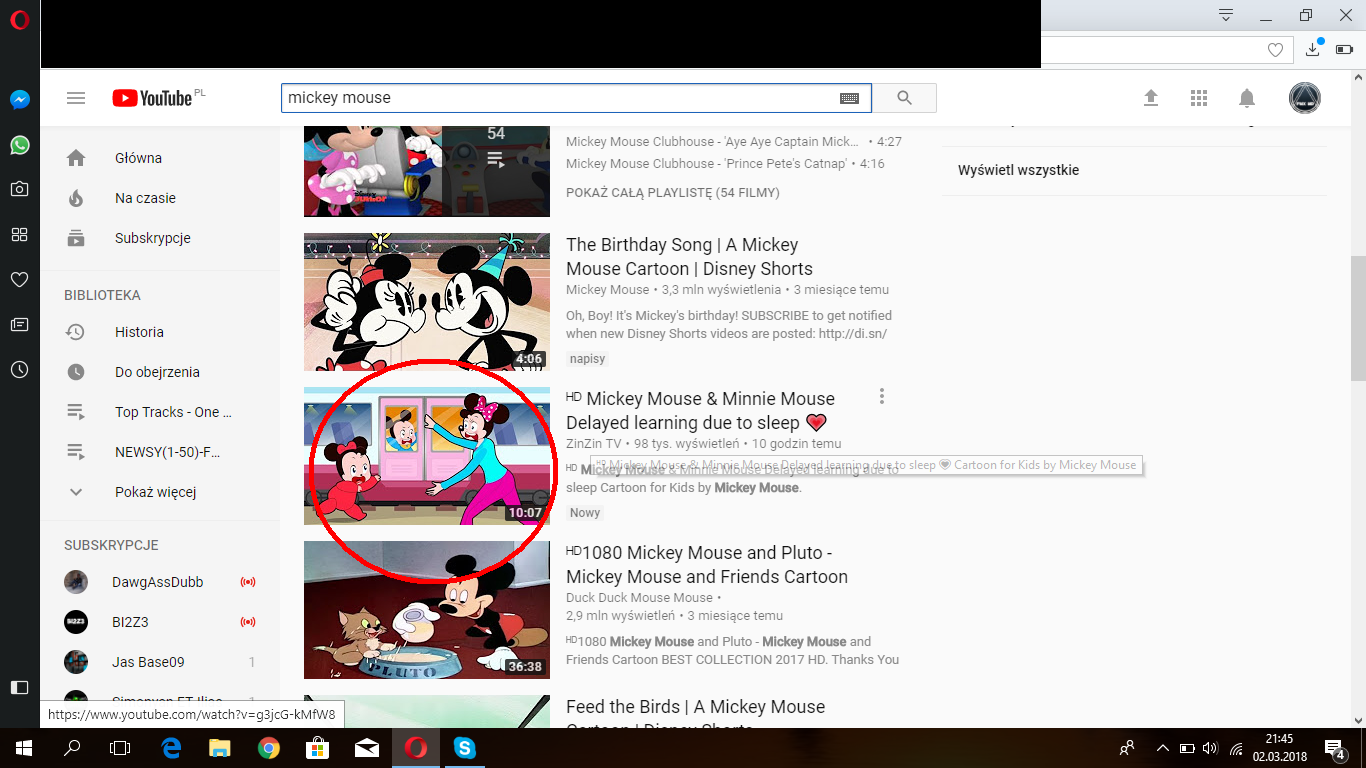Open The Birthday Song video title
This screenshot has width=1366, height=768.
pyautogui.click(x=689, y=257)
